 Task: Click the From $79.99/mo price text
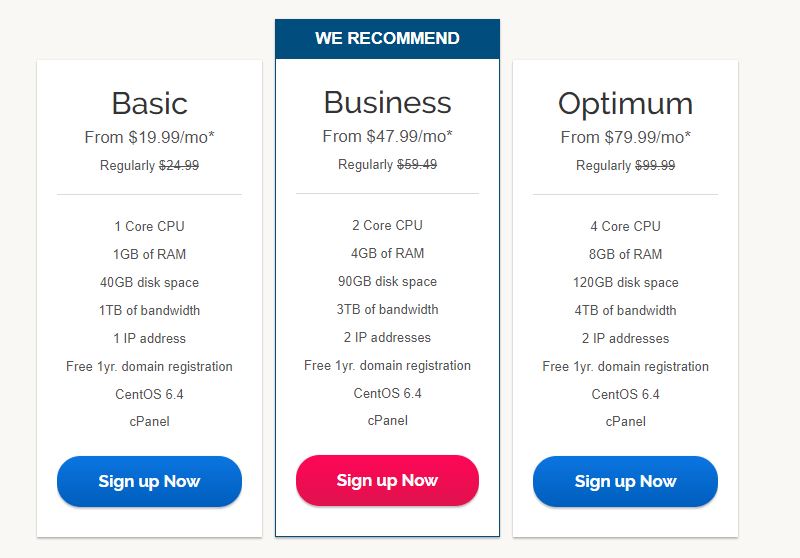pyautogui.click(x=625, y=137)
